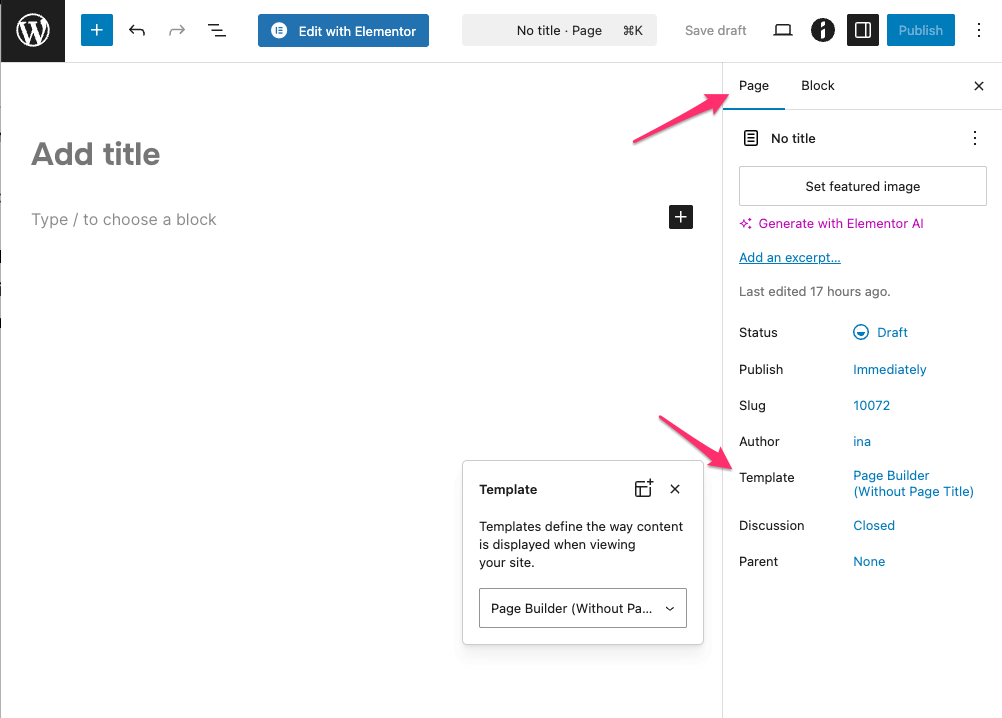Screen dimensions: 1002x718
Task: Open page actions menu beside No title
Action: pyautogui.click(x=975, y=139)
